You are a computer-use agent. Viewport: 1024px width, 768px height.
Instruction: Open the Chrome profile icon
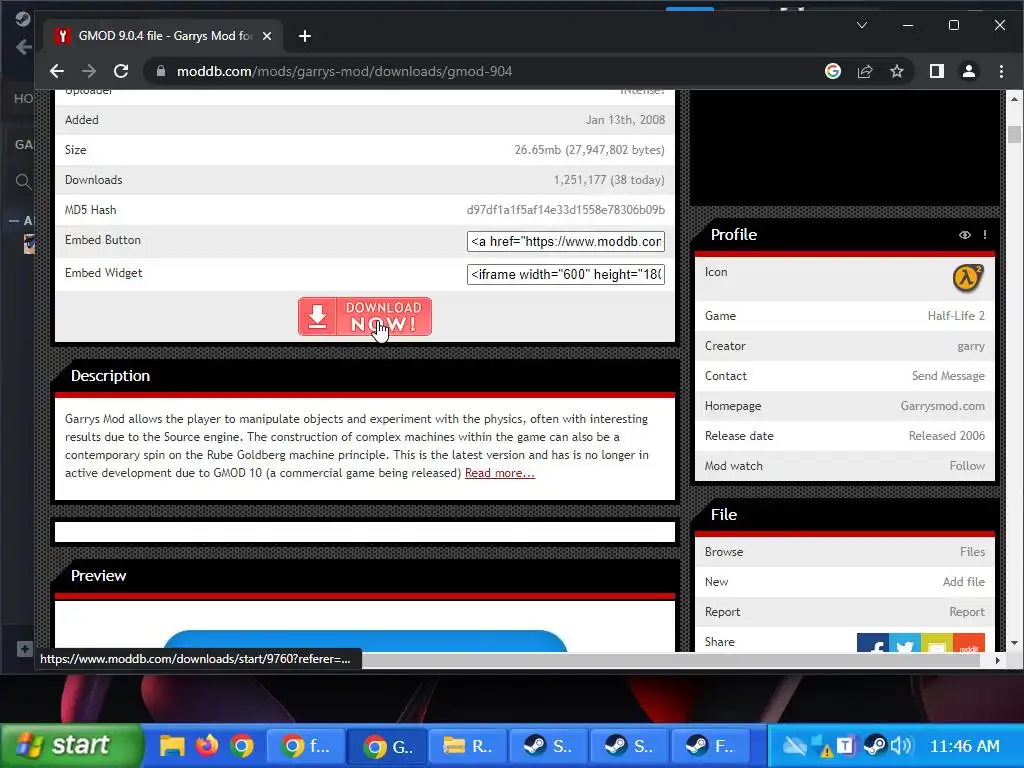click(x=968, y=71)
